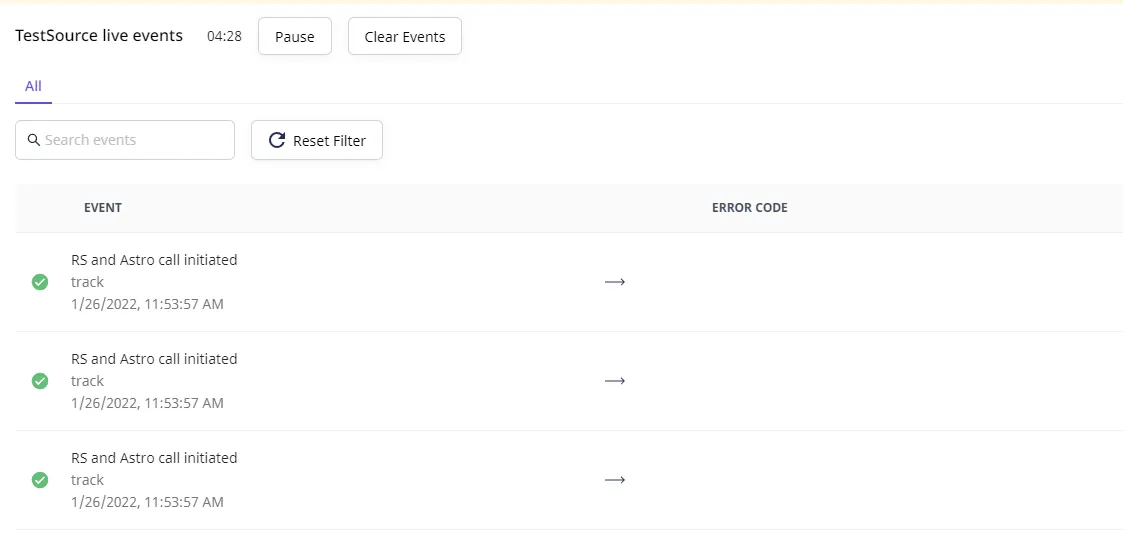This screenshot has height=560, width=1123.
Task: Click the circular refresh icon beside Reset Filter
Action: (277, 140)
